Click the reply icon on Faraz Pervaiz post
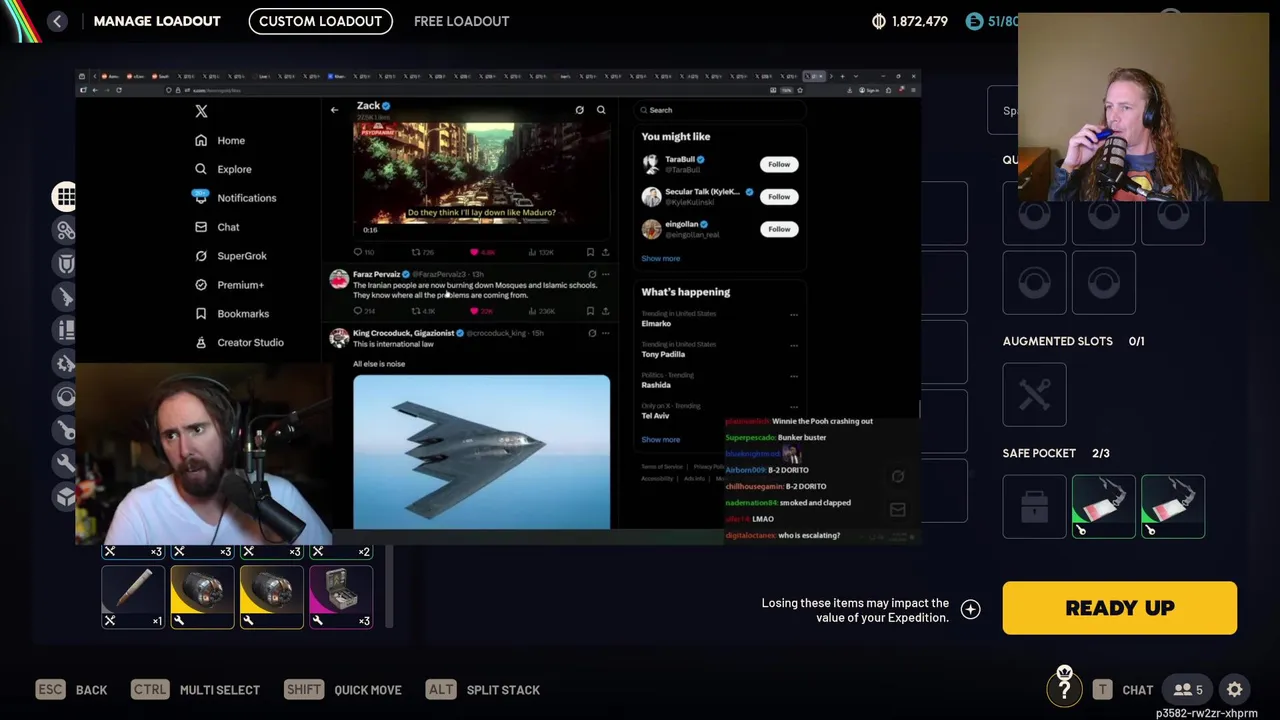The width and height of the screenshot is (1280, 720). (358, 311)
